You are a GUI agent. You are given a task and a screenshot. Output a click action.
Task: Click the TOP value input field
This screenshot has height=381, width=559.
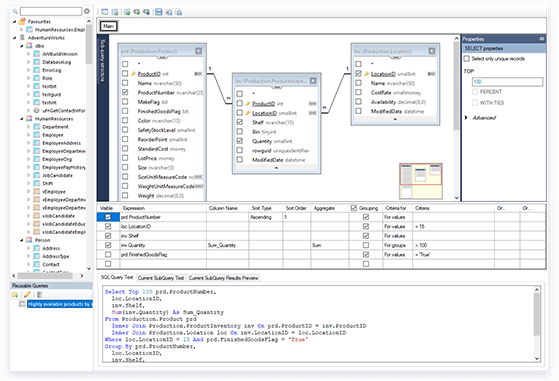507,82
